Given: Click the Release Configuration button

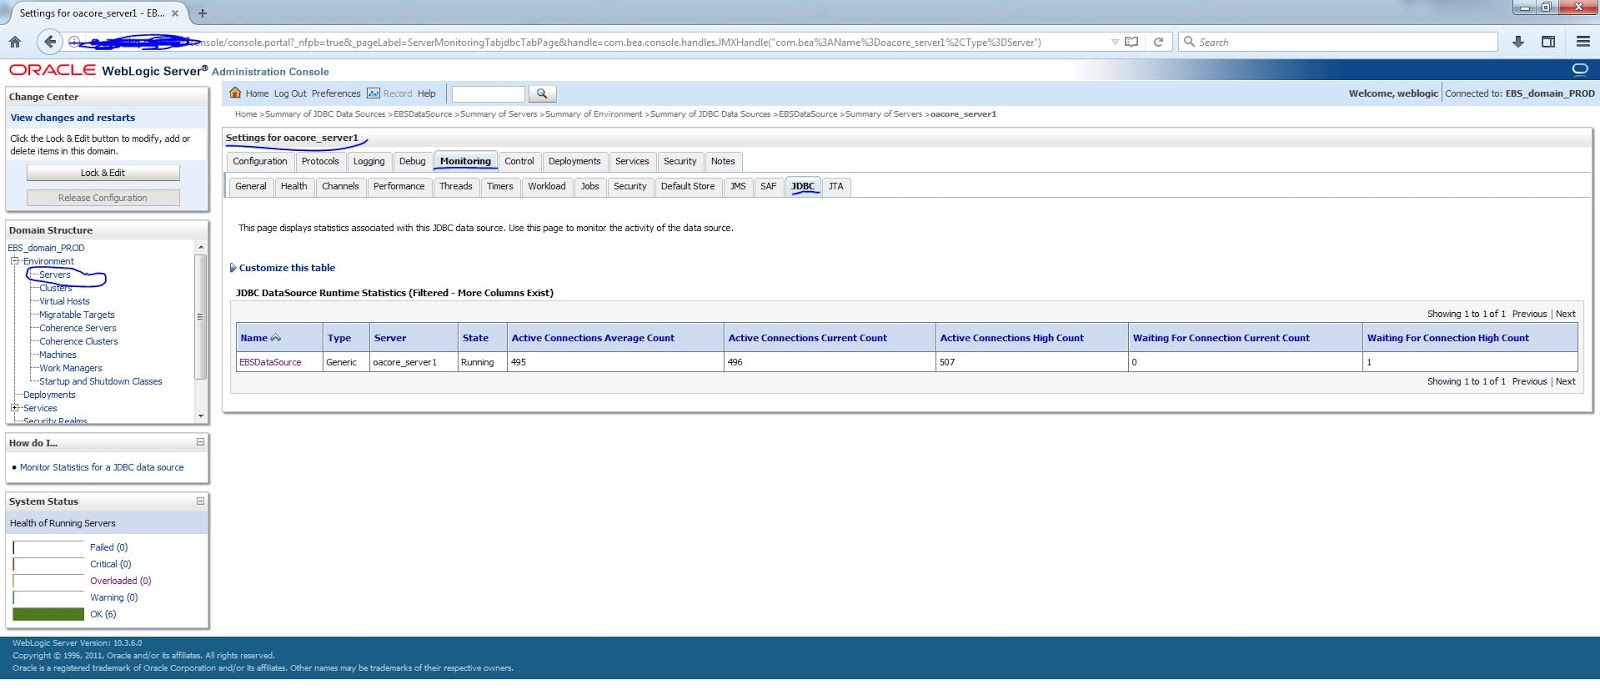Looking at the screenshot, I should click(103, 198).
